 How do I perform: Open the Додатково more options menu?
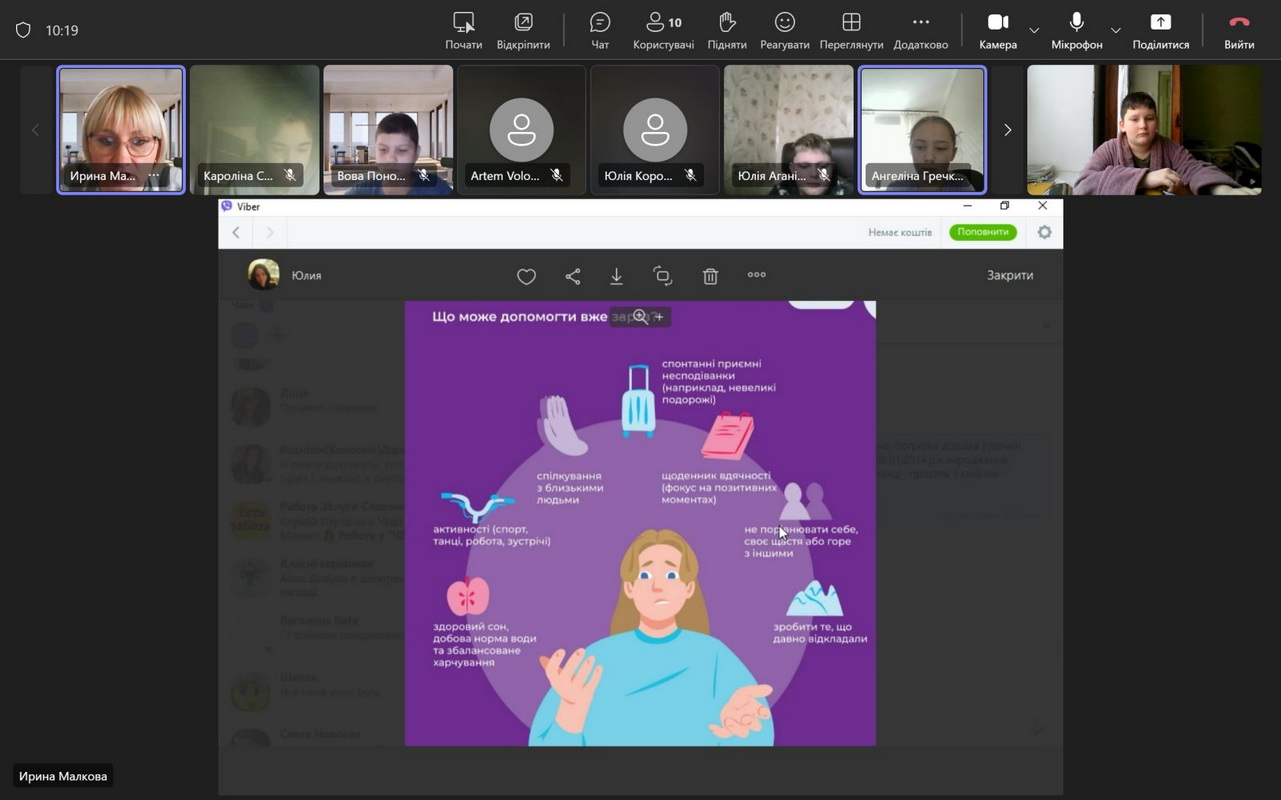click(x=920, y=30)
